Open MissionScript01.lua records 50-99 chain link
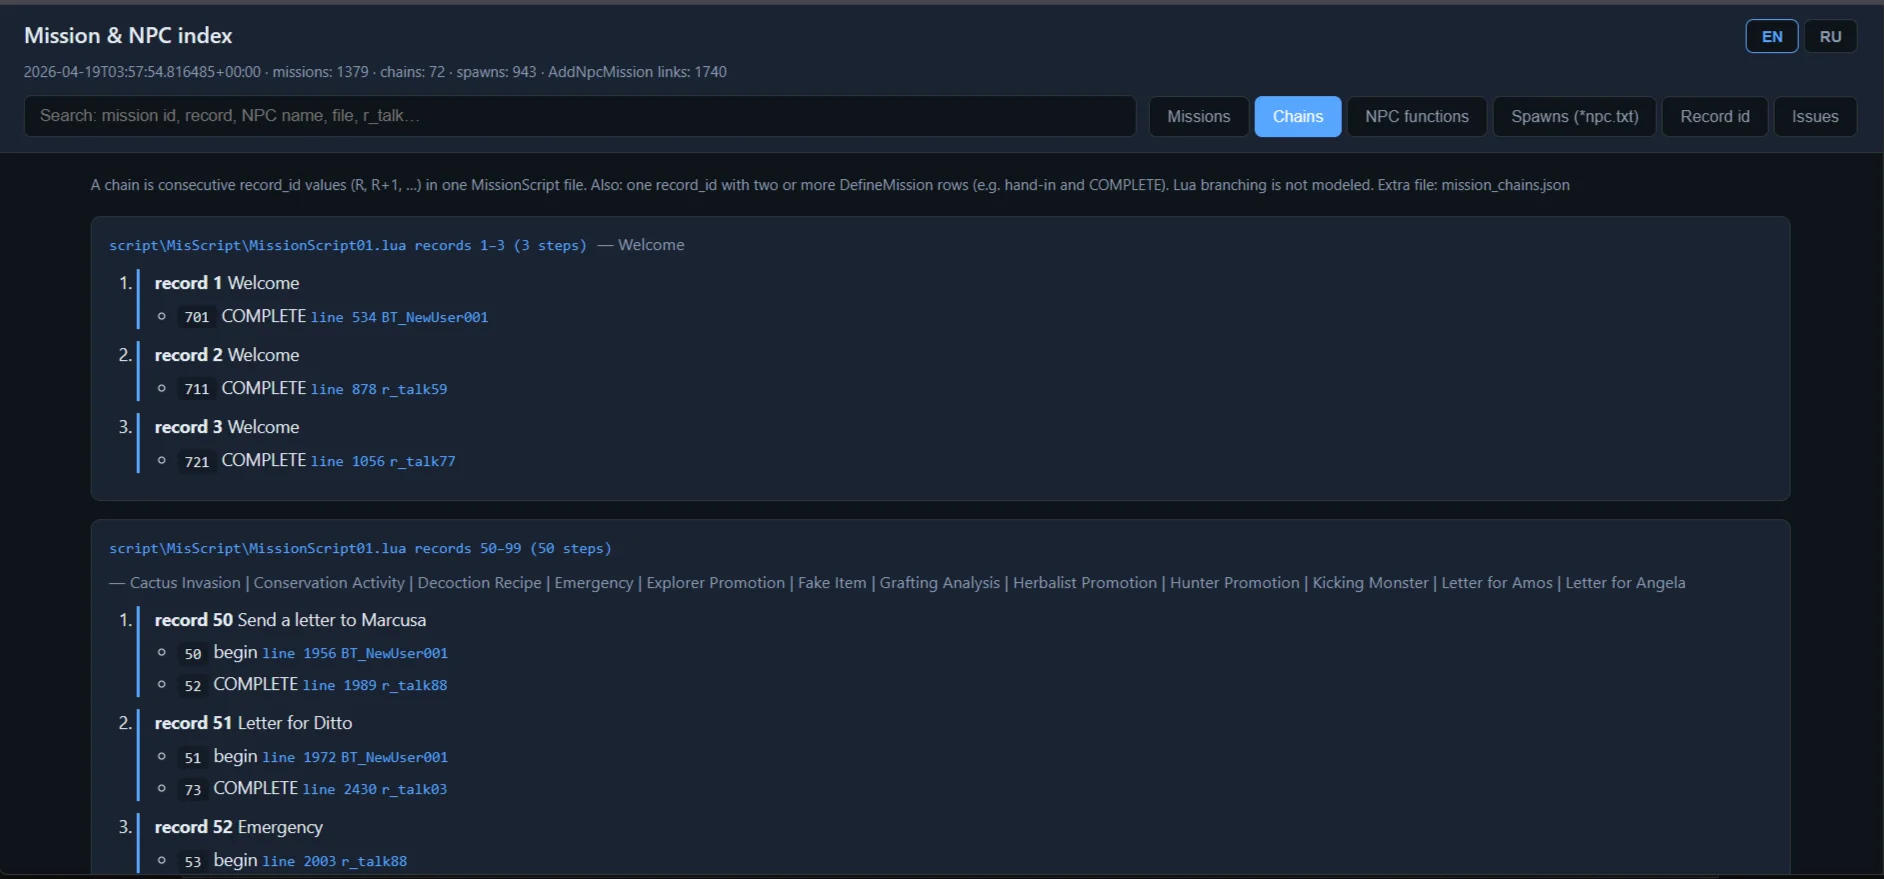This screenshot has width=1884, height=879. tap(359, 549)
